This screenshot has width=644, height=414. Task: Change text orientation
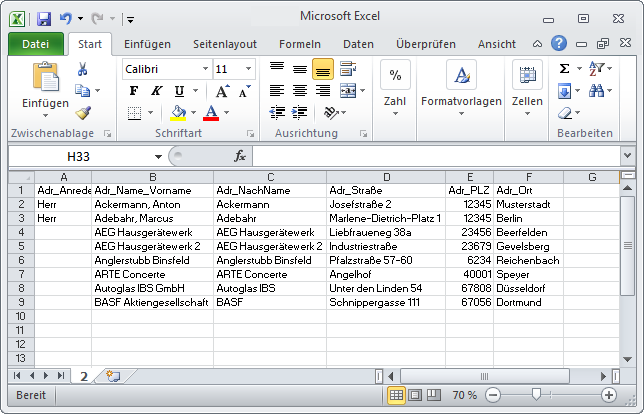pyautogui.click(x=332, y=112)
